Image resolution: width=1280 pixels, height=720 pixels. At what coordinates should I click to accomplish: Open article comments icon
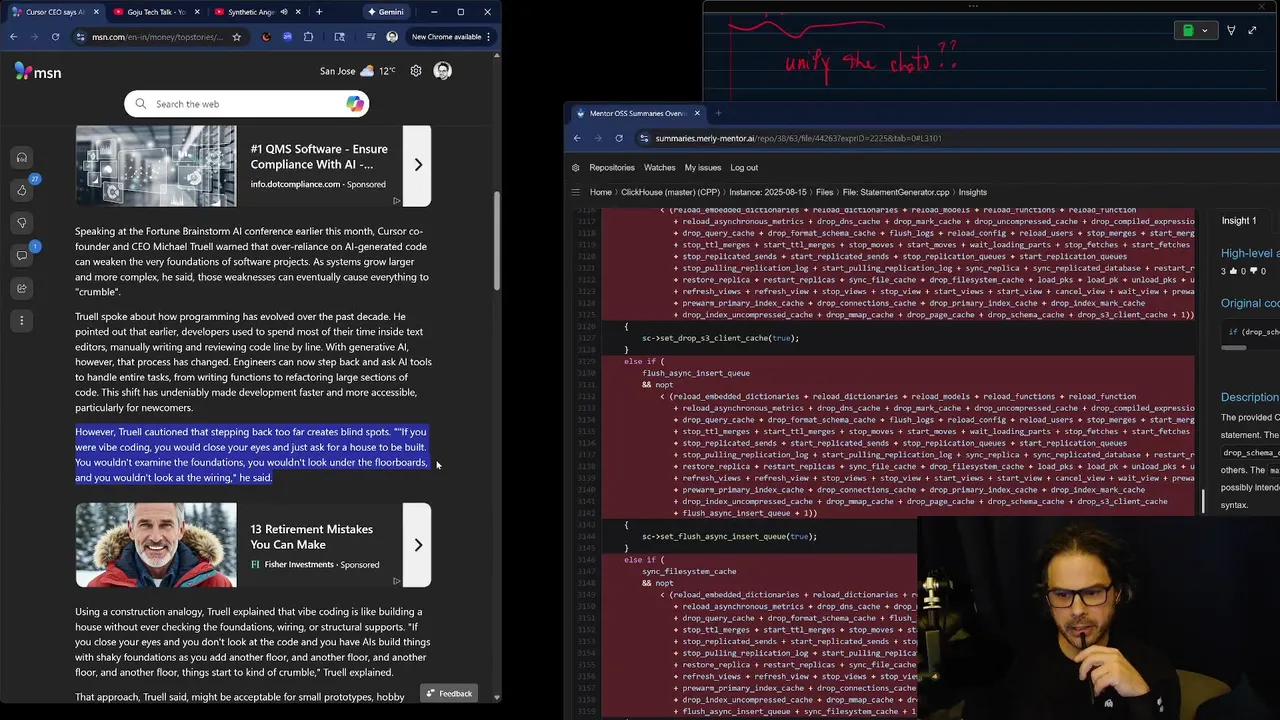pos(22,255)
